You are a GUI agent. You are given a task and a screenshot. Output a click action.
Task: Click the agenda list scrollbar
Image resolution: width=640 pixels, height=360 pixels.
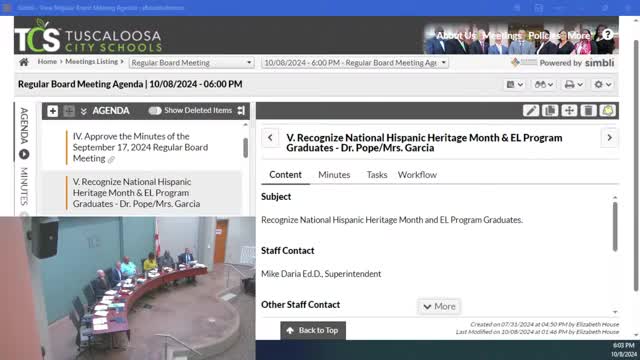245,148
